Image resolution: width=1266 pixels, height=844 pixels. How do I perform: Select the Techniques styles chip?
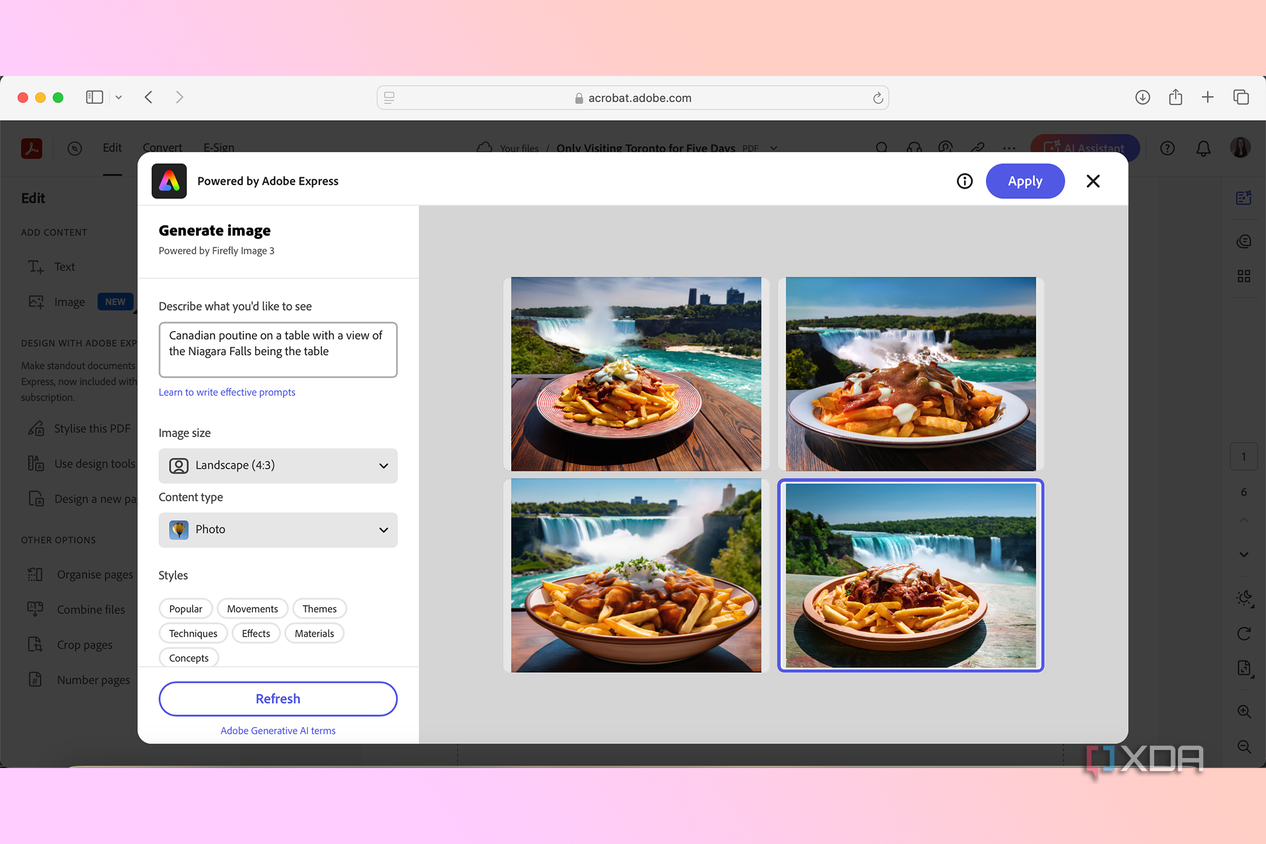pos(193,634)
